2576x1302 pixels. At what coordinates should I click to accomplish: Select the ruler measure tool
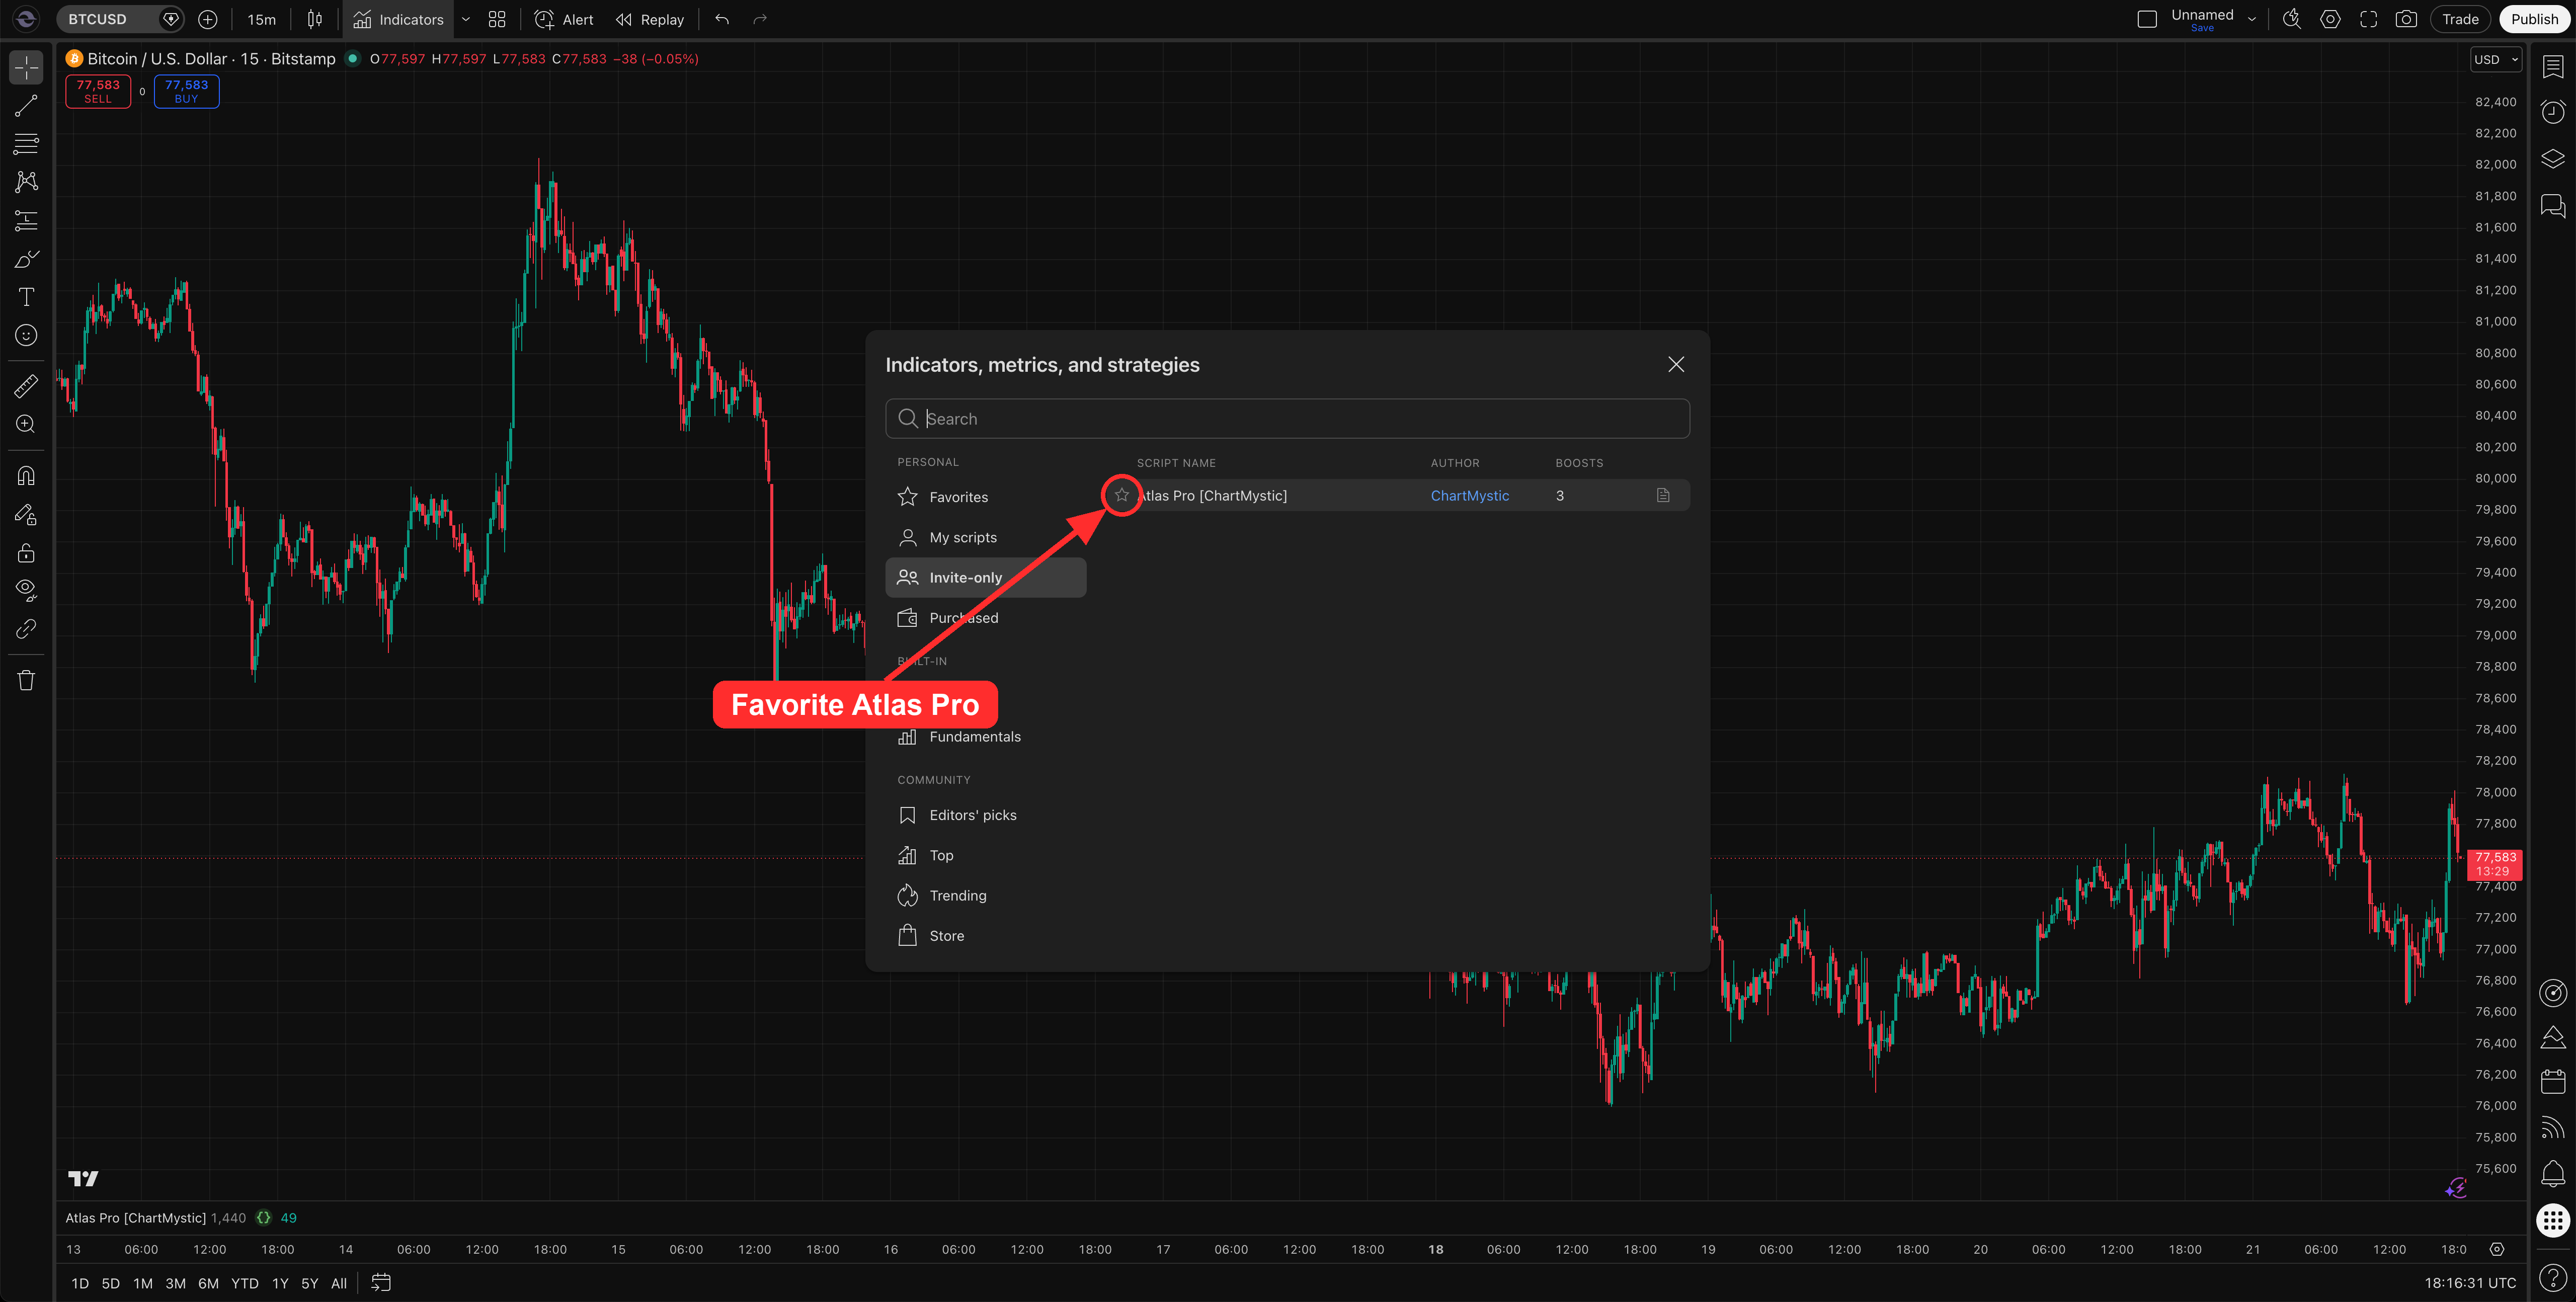(26, 385)
